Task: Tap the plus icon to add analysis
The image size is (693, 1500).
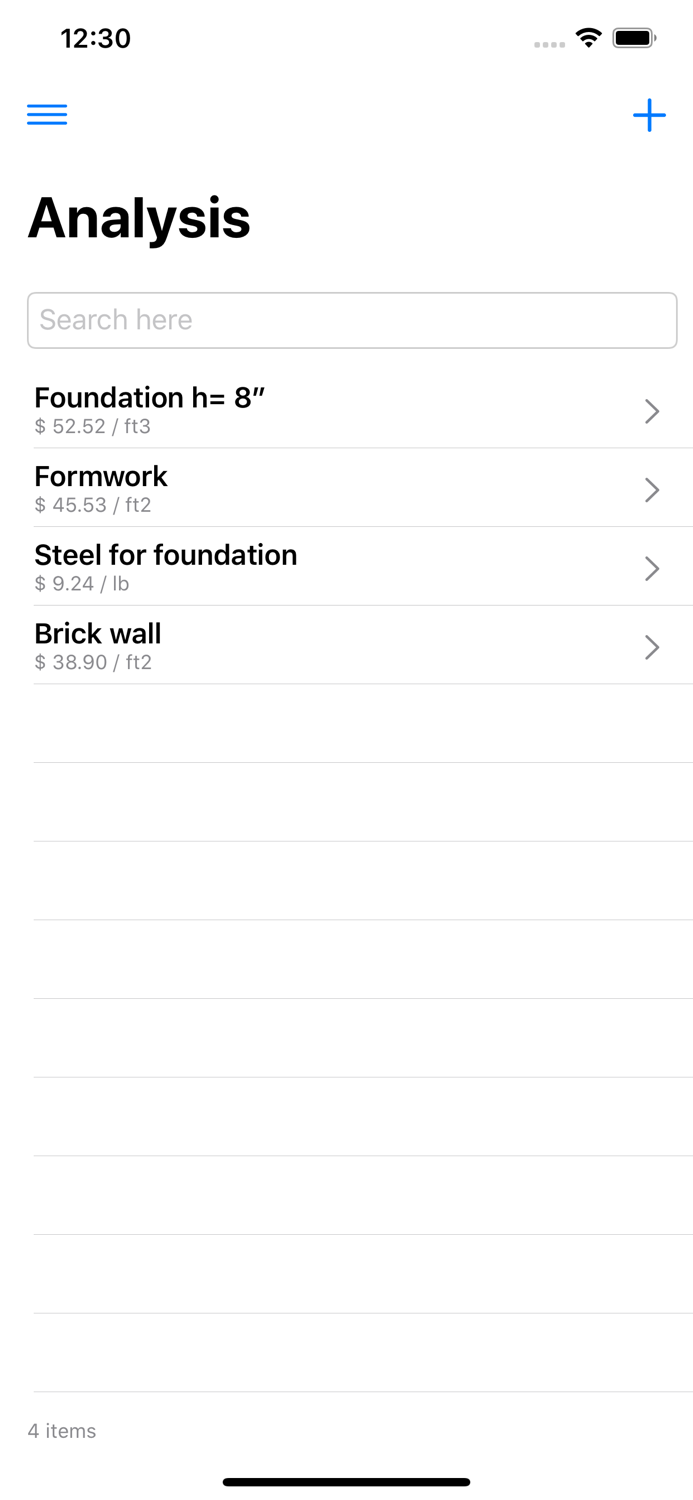Action: (649, 115)
